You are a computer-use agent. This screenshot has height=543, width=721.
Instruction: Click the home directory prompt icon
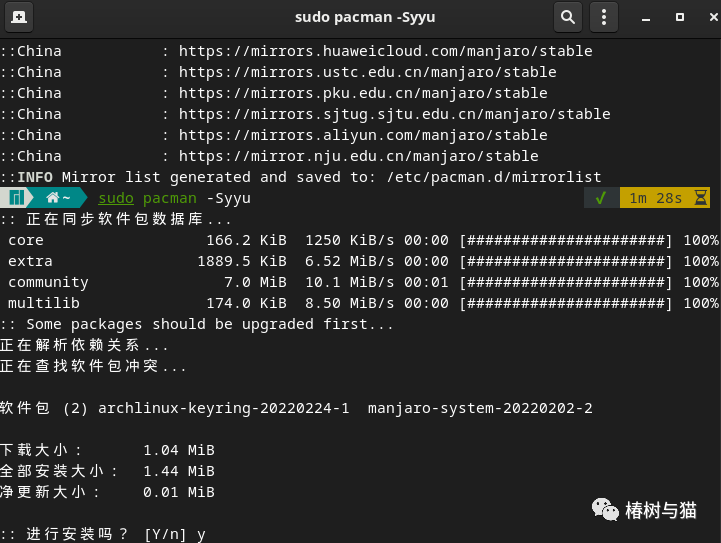pyautogui.click(x=52, y=198)
